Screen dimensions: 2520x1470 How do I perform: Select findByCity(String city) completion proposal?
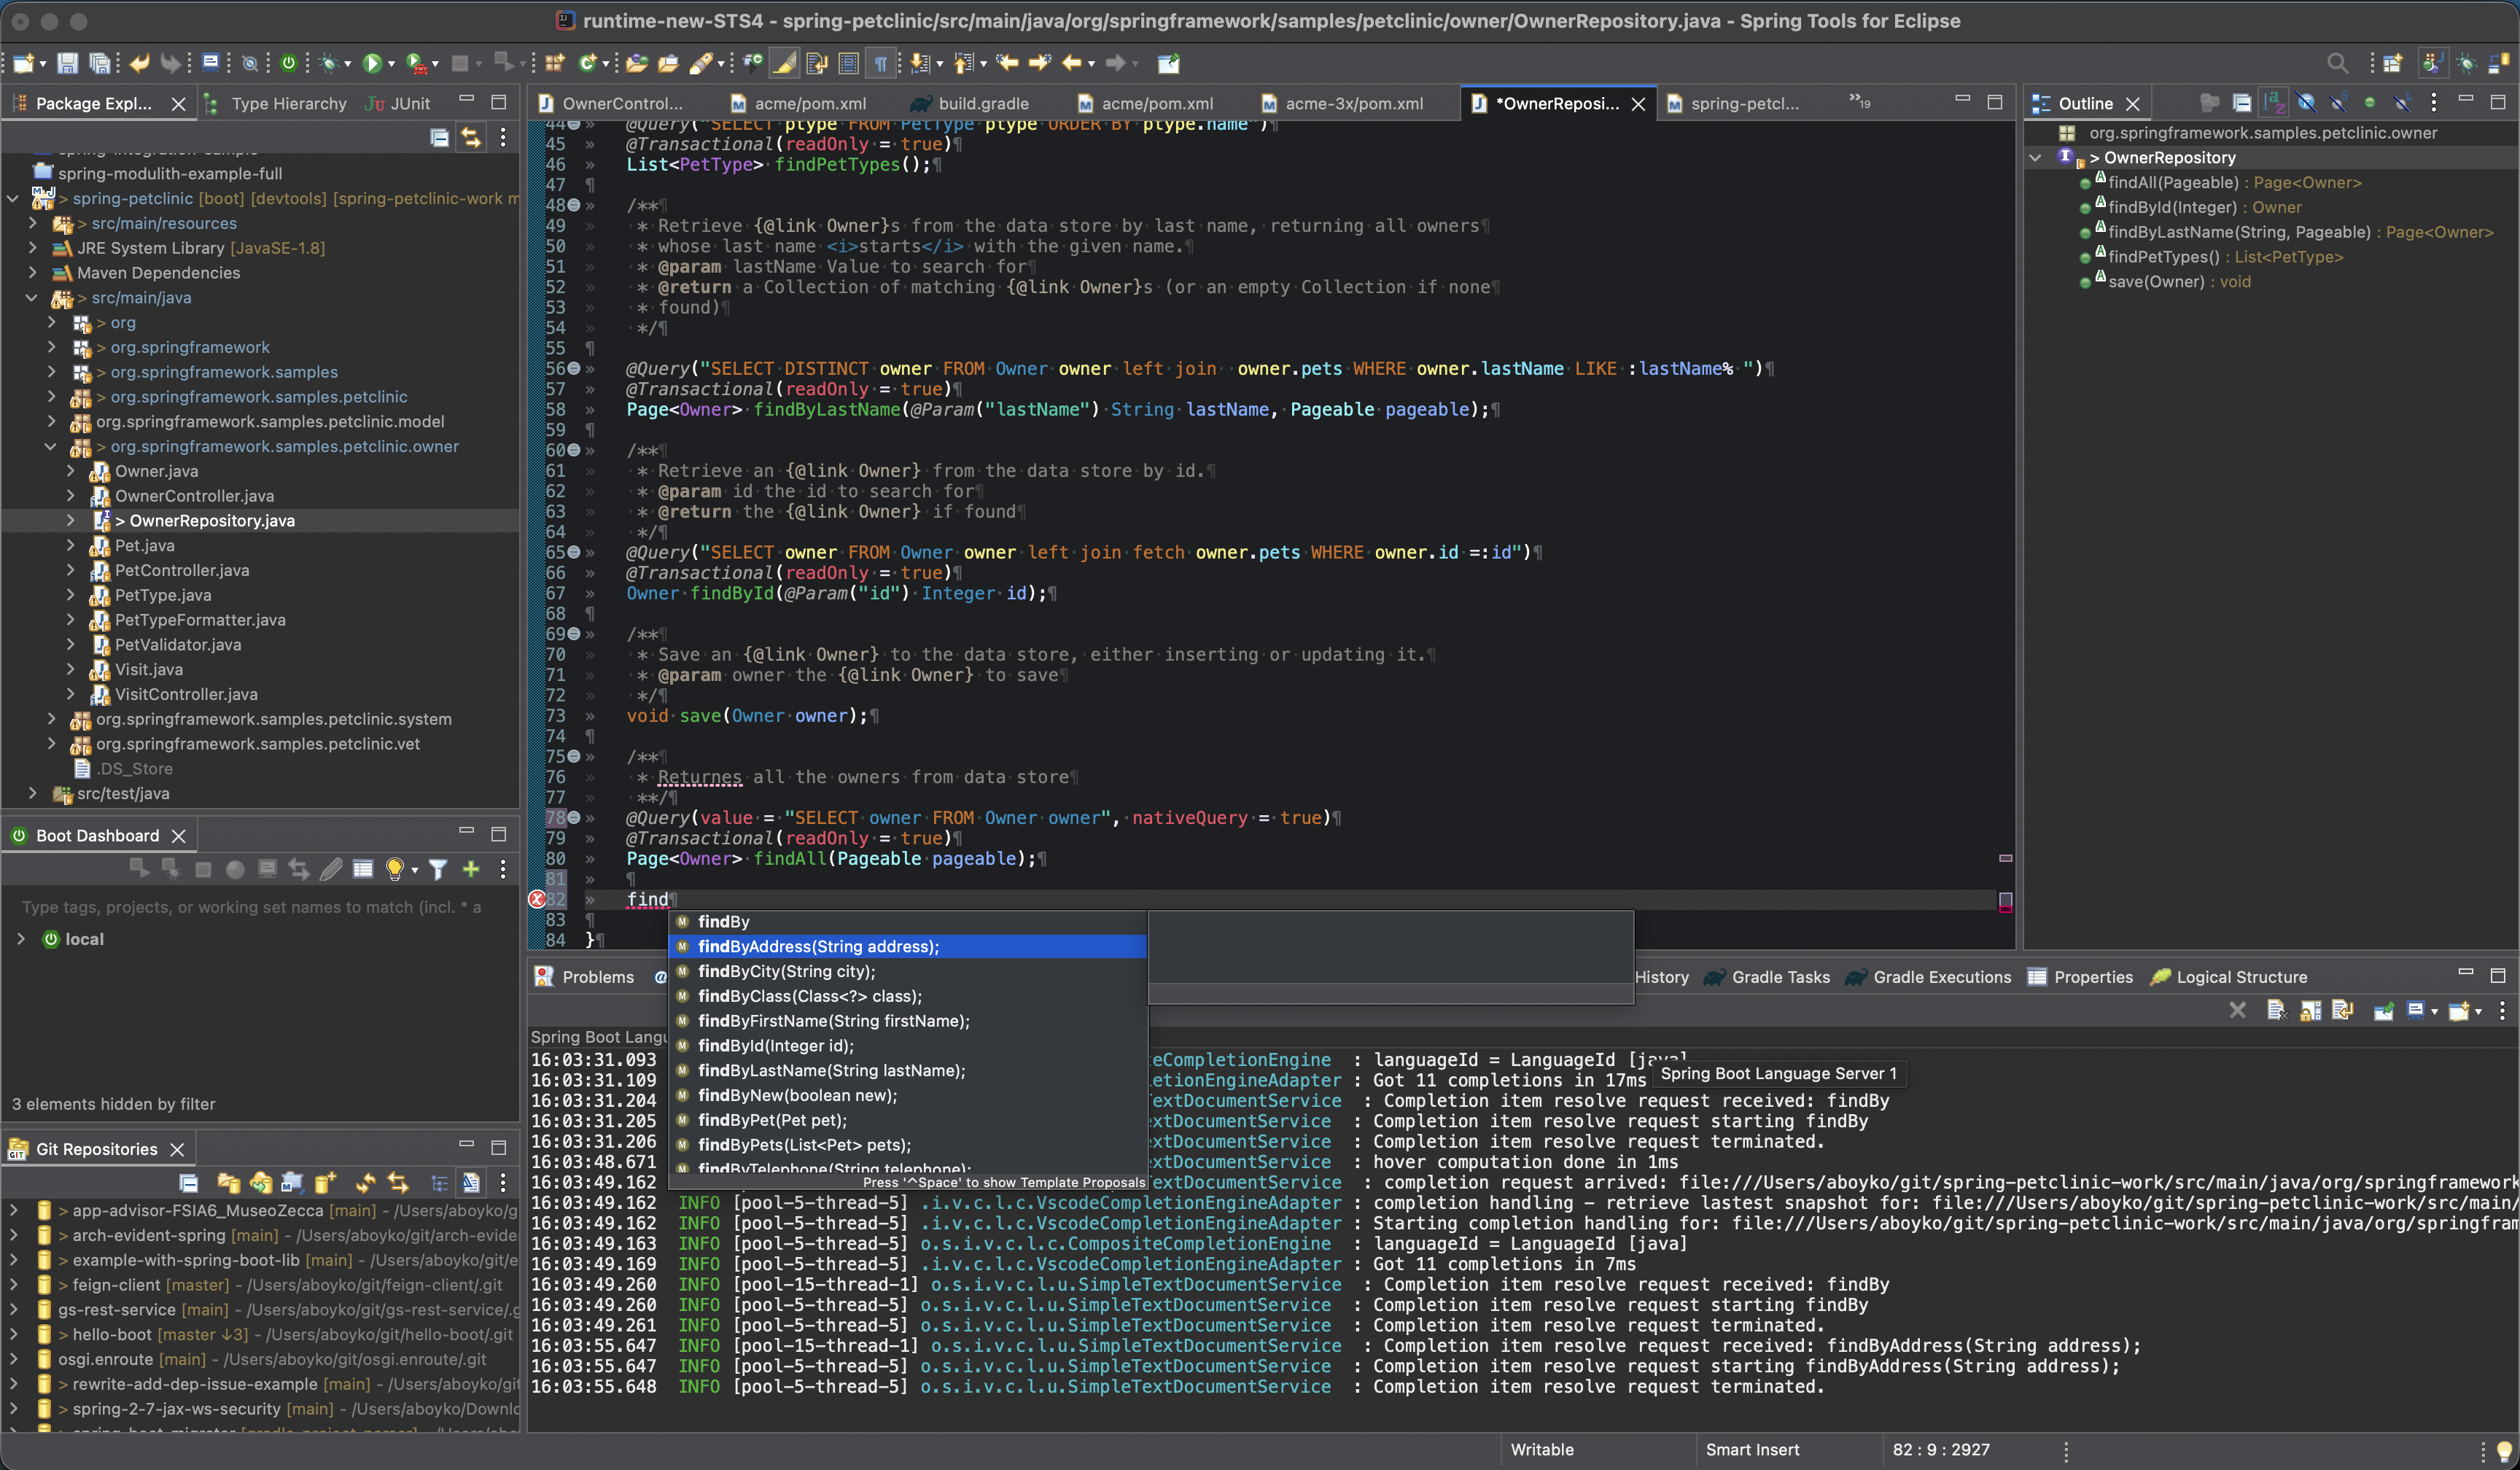coord(908,971)
